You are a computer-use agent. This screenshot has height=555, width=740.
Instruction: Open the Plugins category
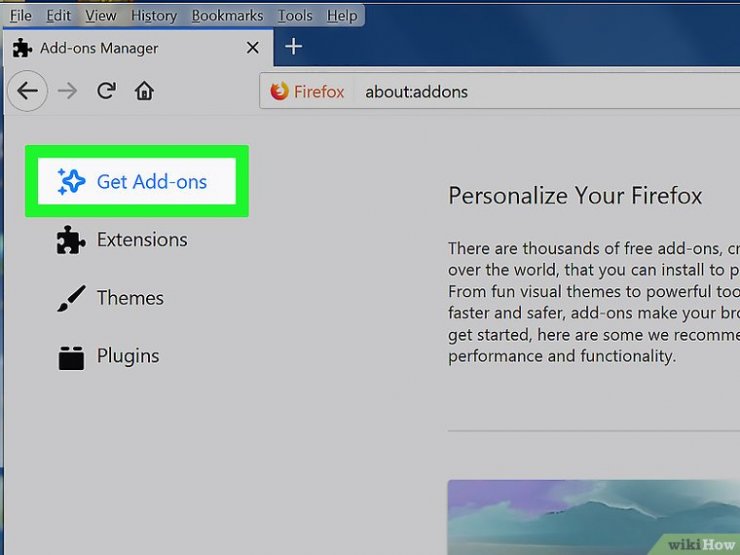click(x=108, y=357)
